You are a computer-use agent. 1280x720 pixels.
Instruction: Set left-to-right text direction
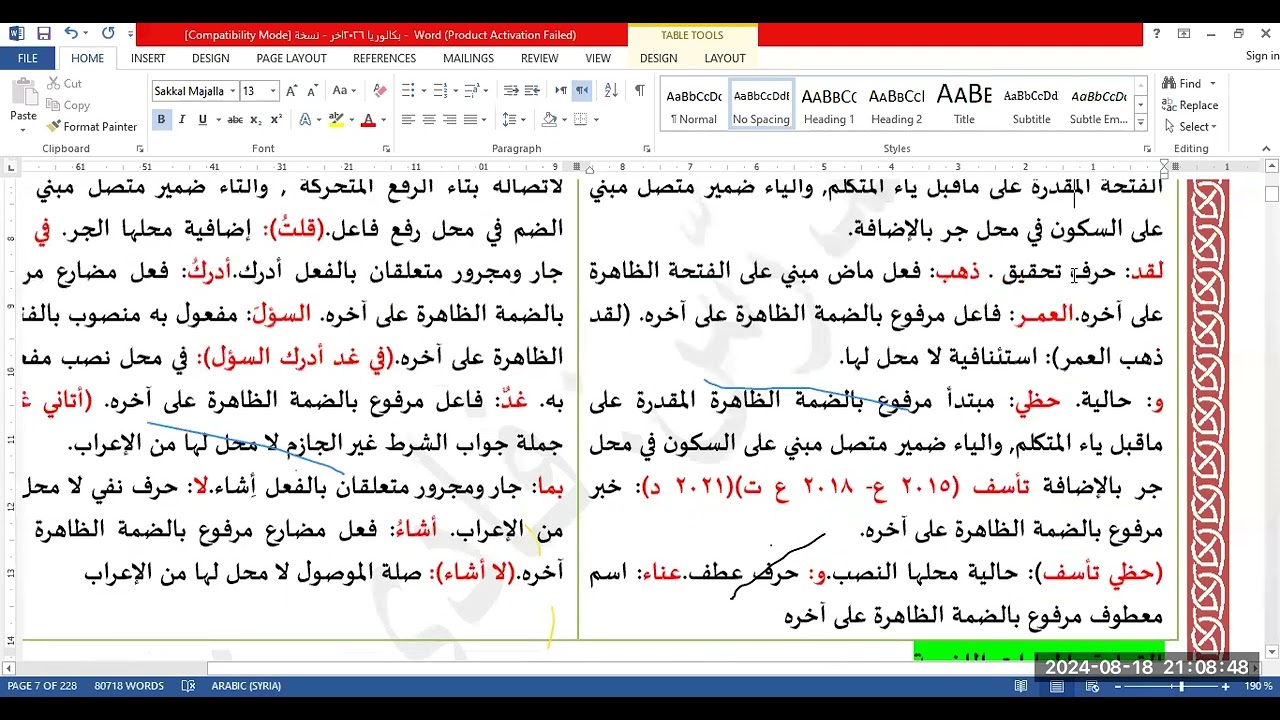(561, 91)
